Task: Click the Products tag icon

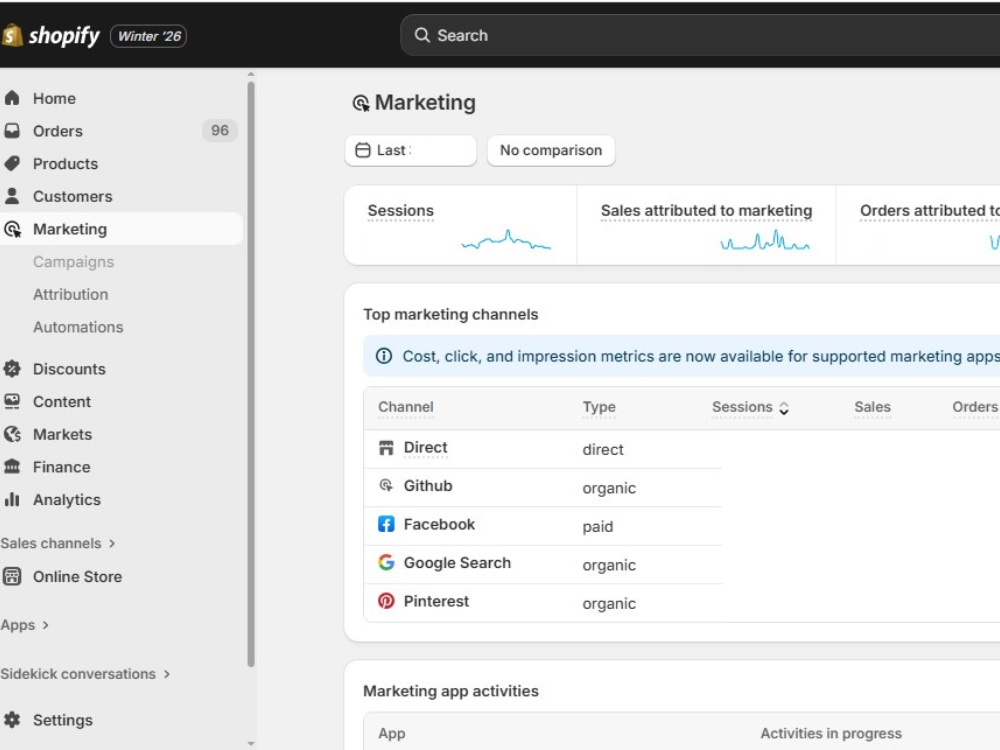Action: point(12,164)
